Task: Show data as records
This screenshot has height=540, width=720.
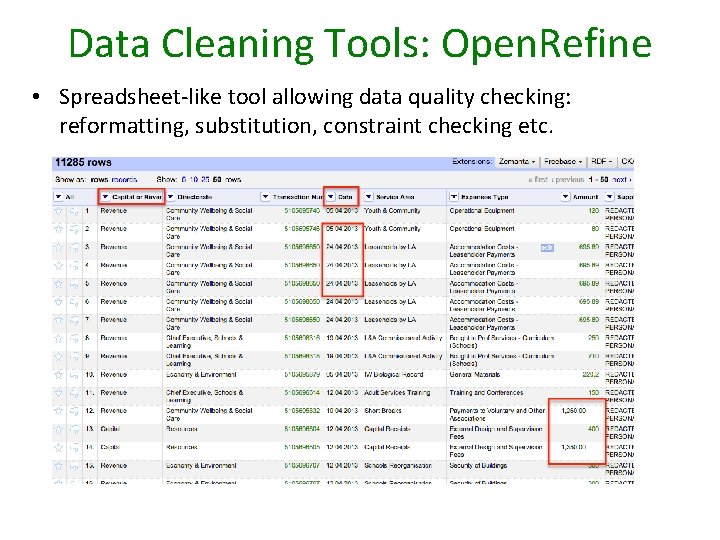Action: [124, 180]
